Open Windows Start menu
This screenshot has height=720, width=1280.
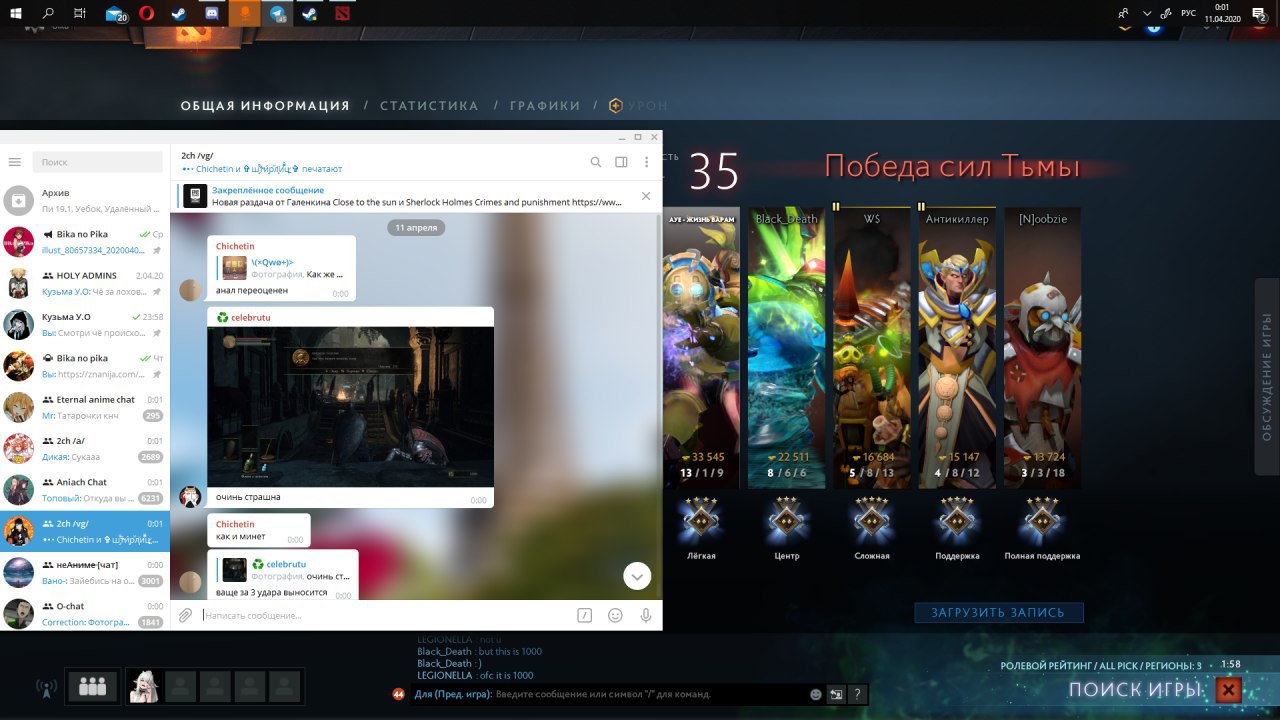click(x=14, y=14)
